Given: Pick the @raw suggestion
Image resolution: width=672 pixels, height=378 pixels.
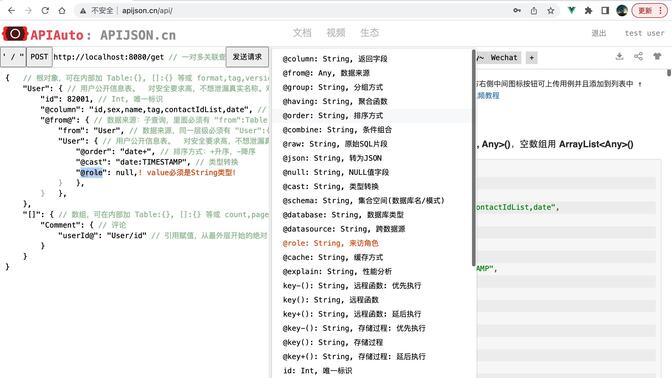Looking at the screenshot, I should click(x=371, y=144).
